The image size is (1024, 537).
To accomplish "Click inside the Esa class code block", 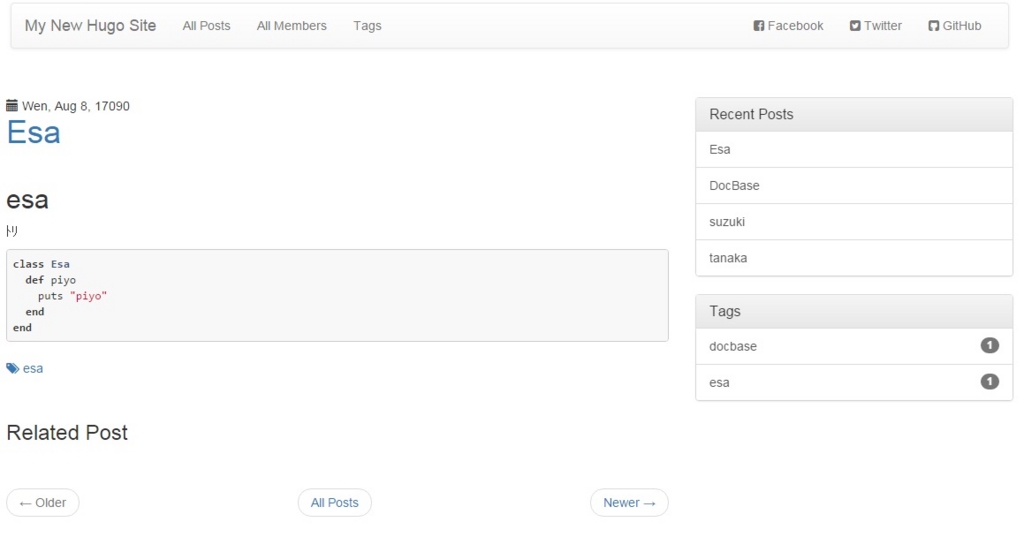I will point(337,295).
